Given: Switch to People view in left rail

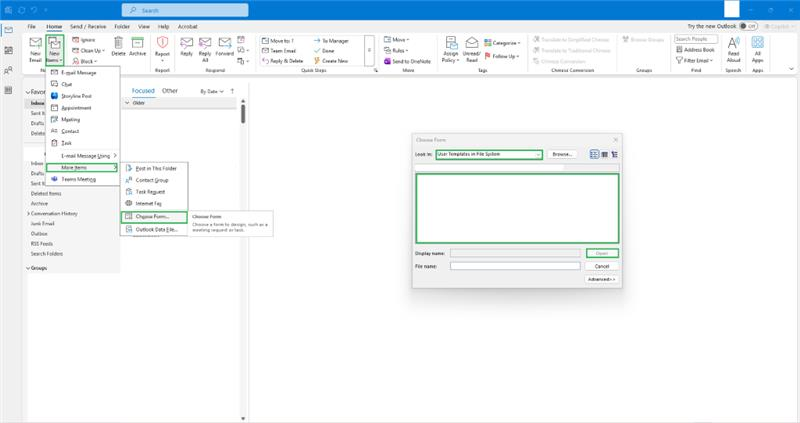Looking at the screenshot, I should pyautogui.click(x=9, y=70).
